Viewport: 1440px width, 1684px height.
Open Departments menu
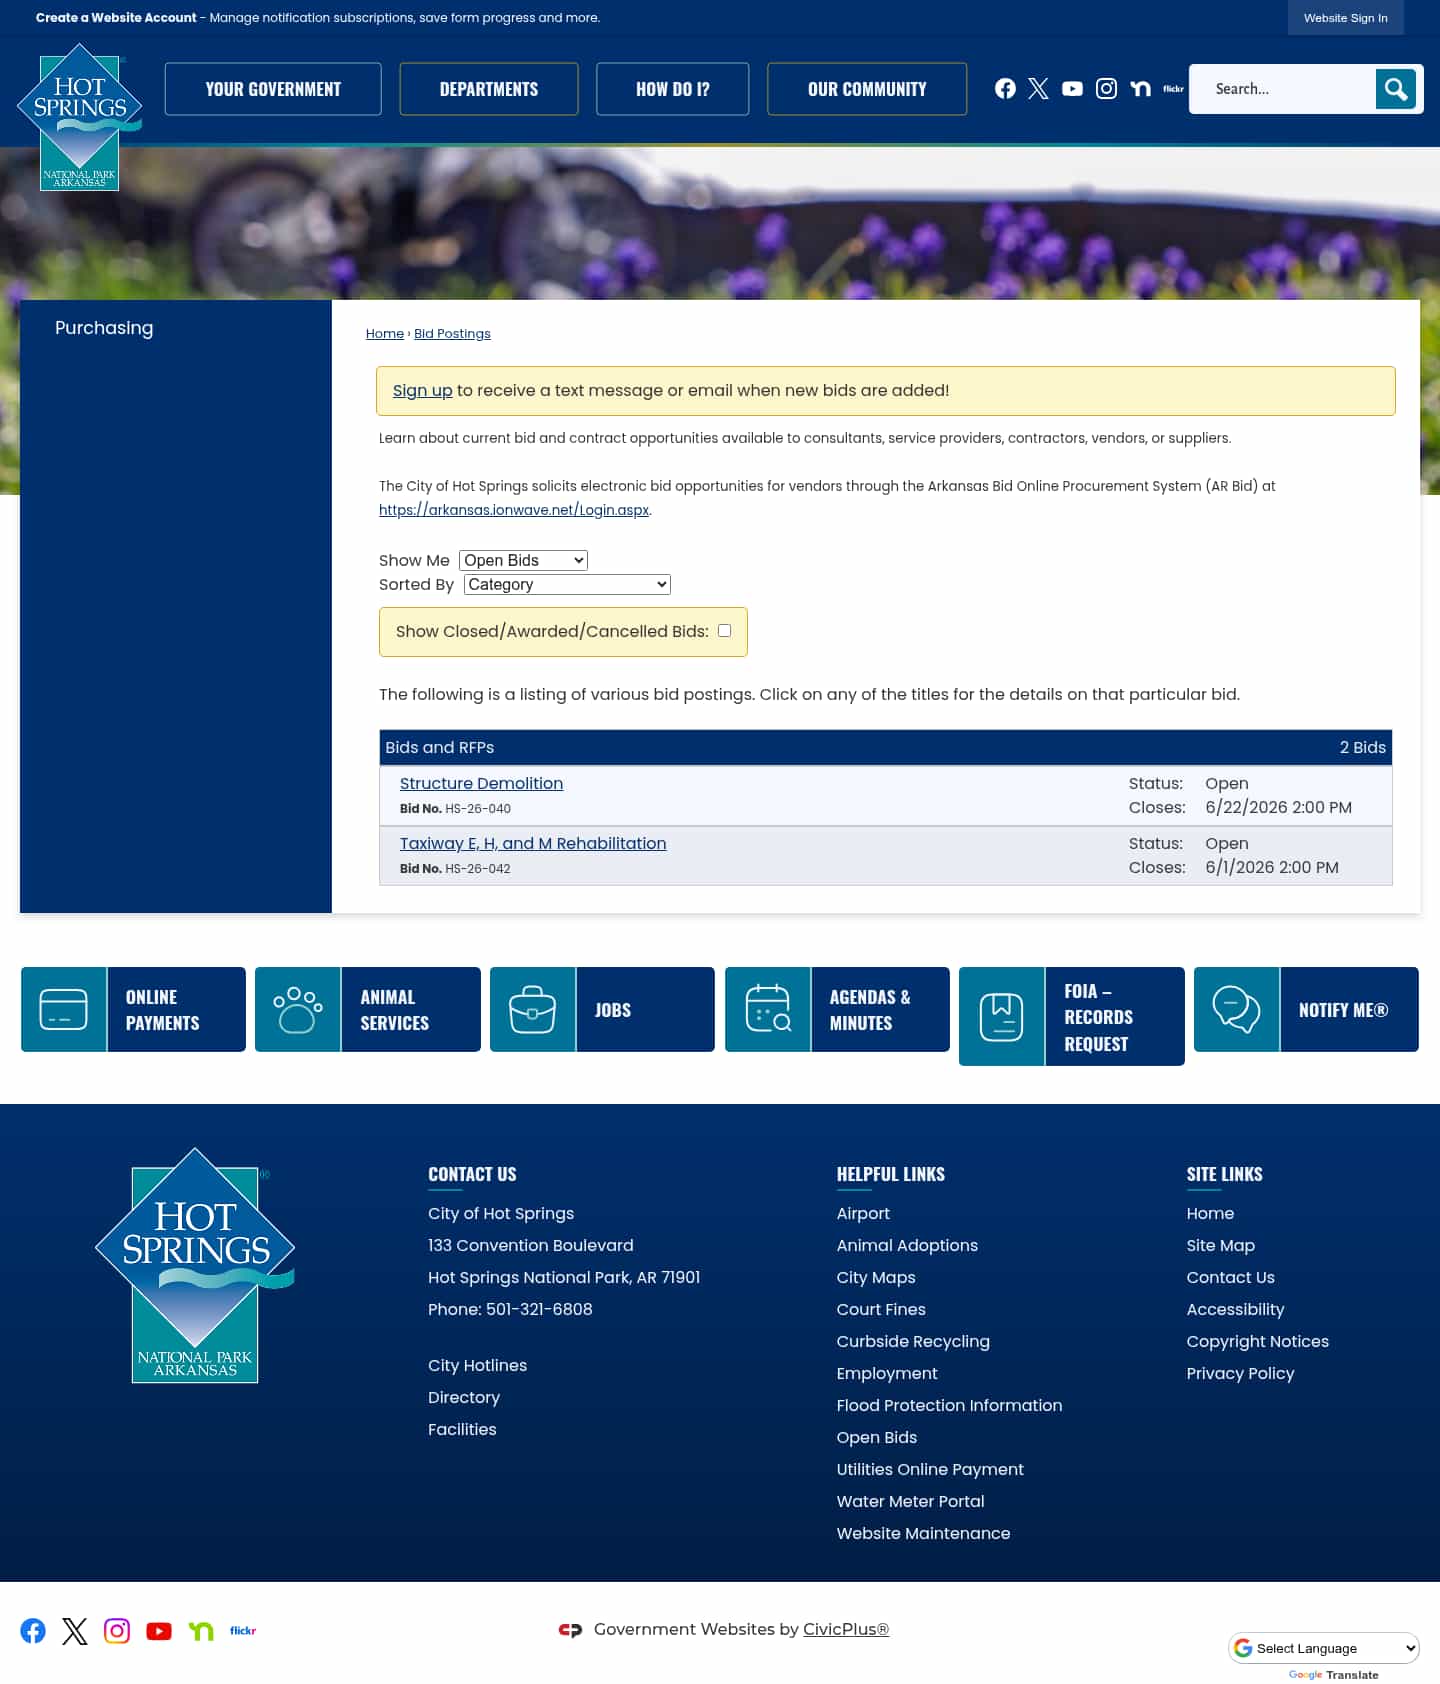tap(489, 89)
